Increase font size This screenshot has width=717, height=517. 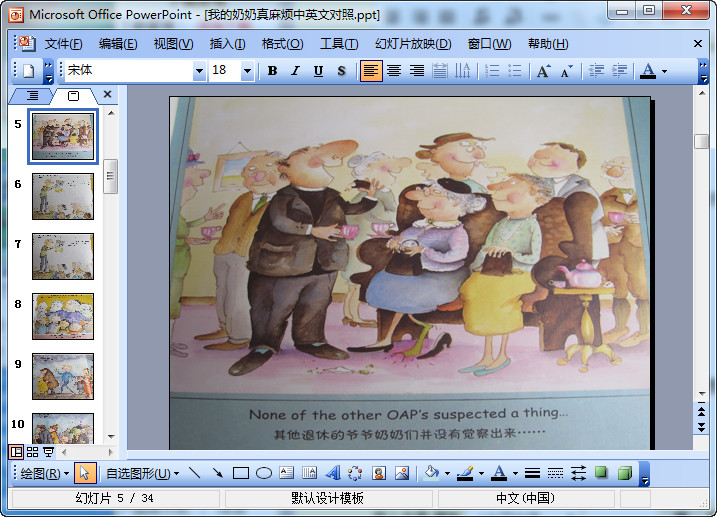(x=543, y=71)
